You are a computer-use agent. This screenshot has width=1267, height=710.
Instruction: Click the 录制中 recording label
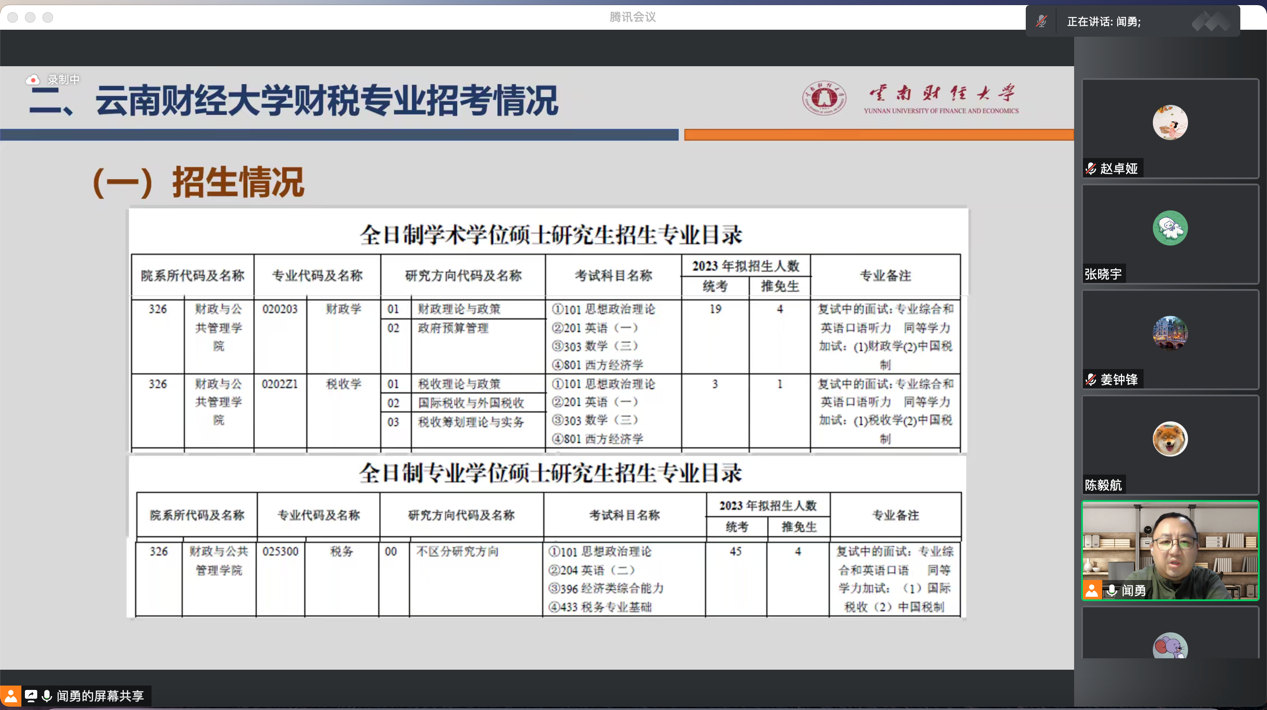(x=63, y=80)
